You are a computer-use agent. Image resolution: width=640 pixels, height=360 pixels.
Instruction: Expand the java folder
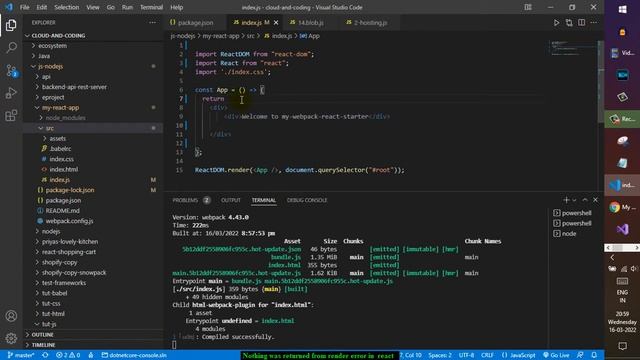click(x=44, y=56)
